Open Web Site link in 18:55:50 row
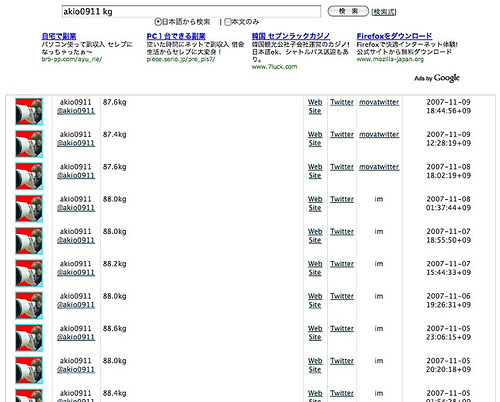Viewport: 500px width, 402px height. tap(315, 236)
